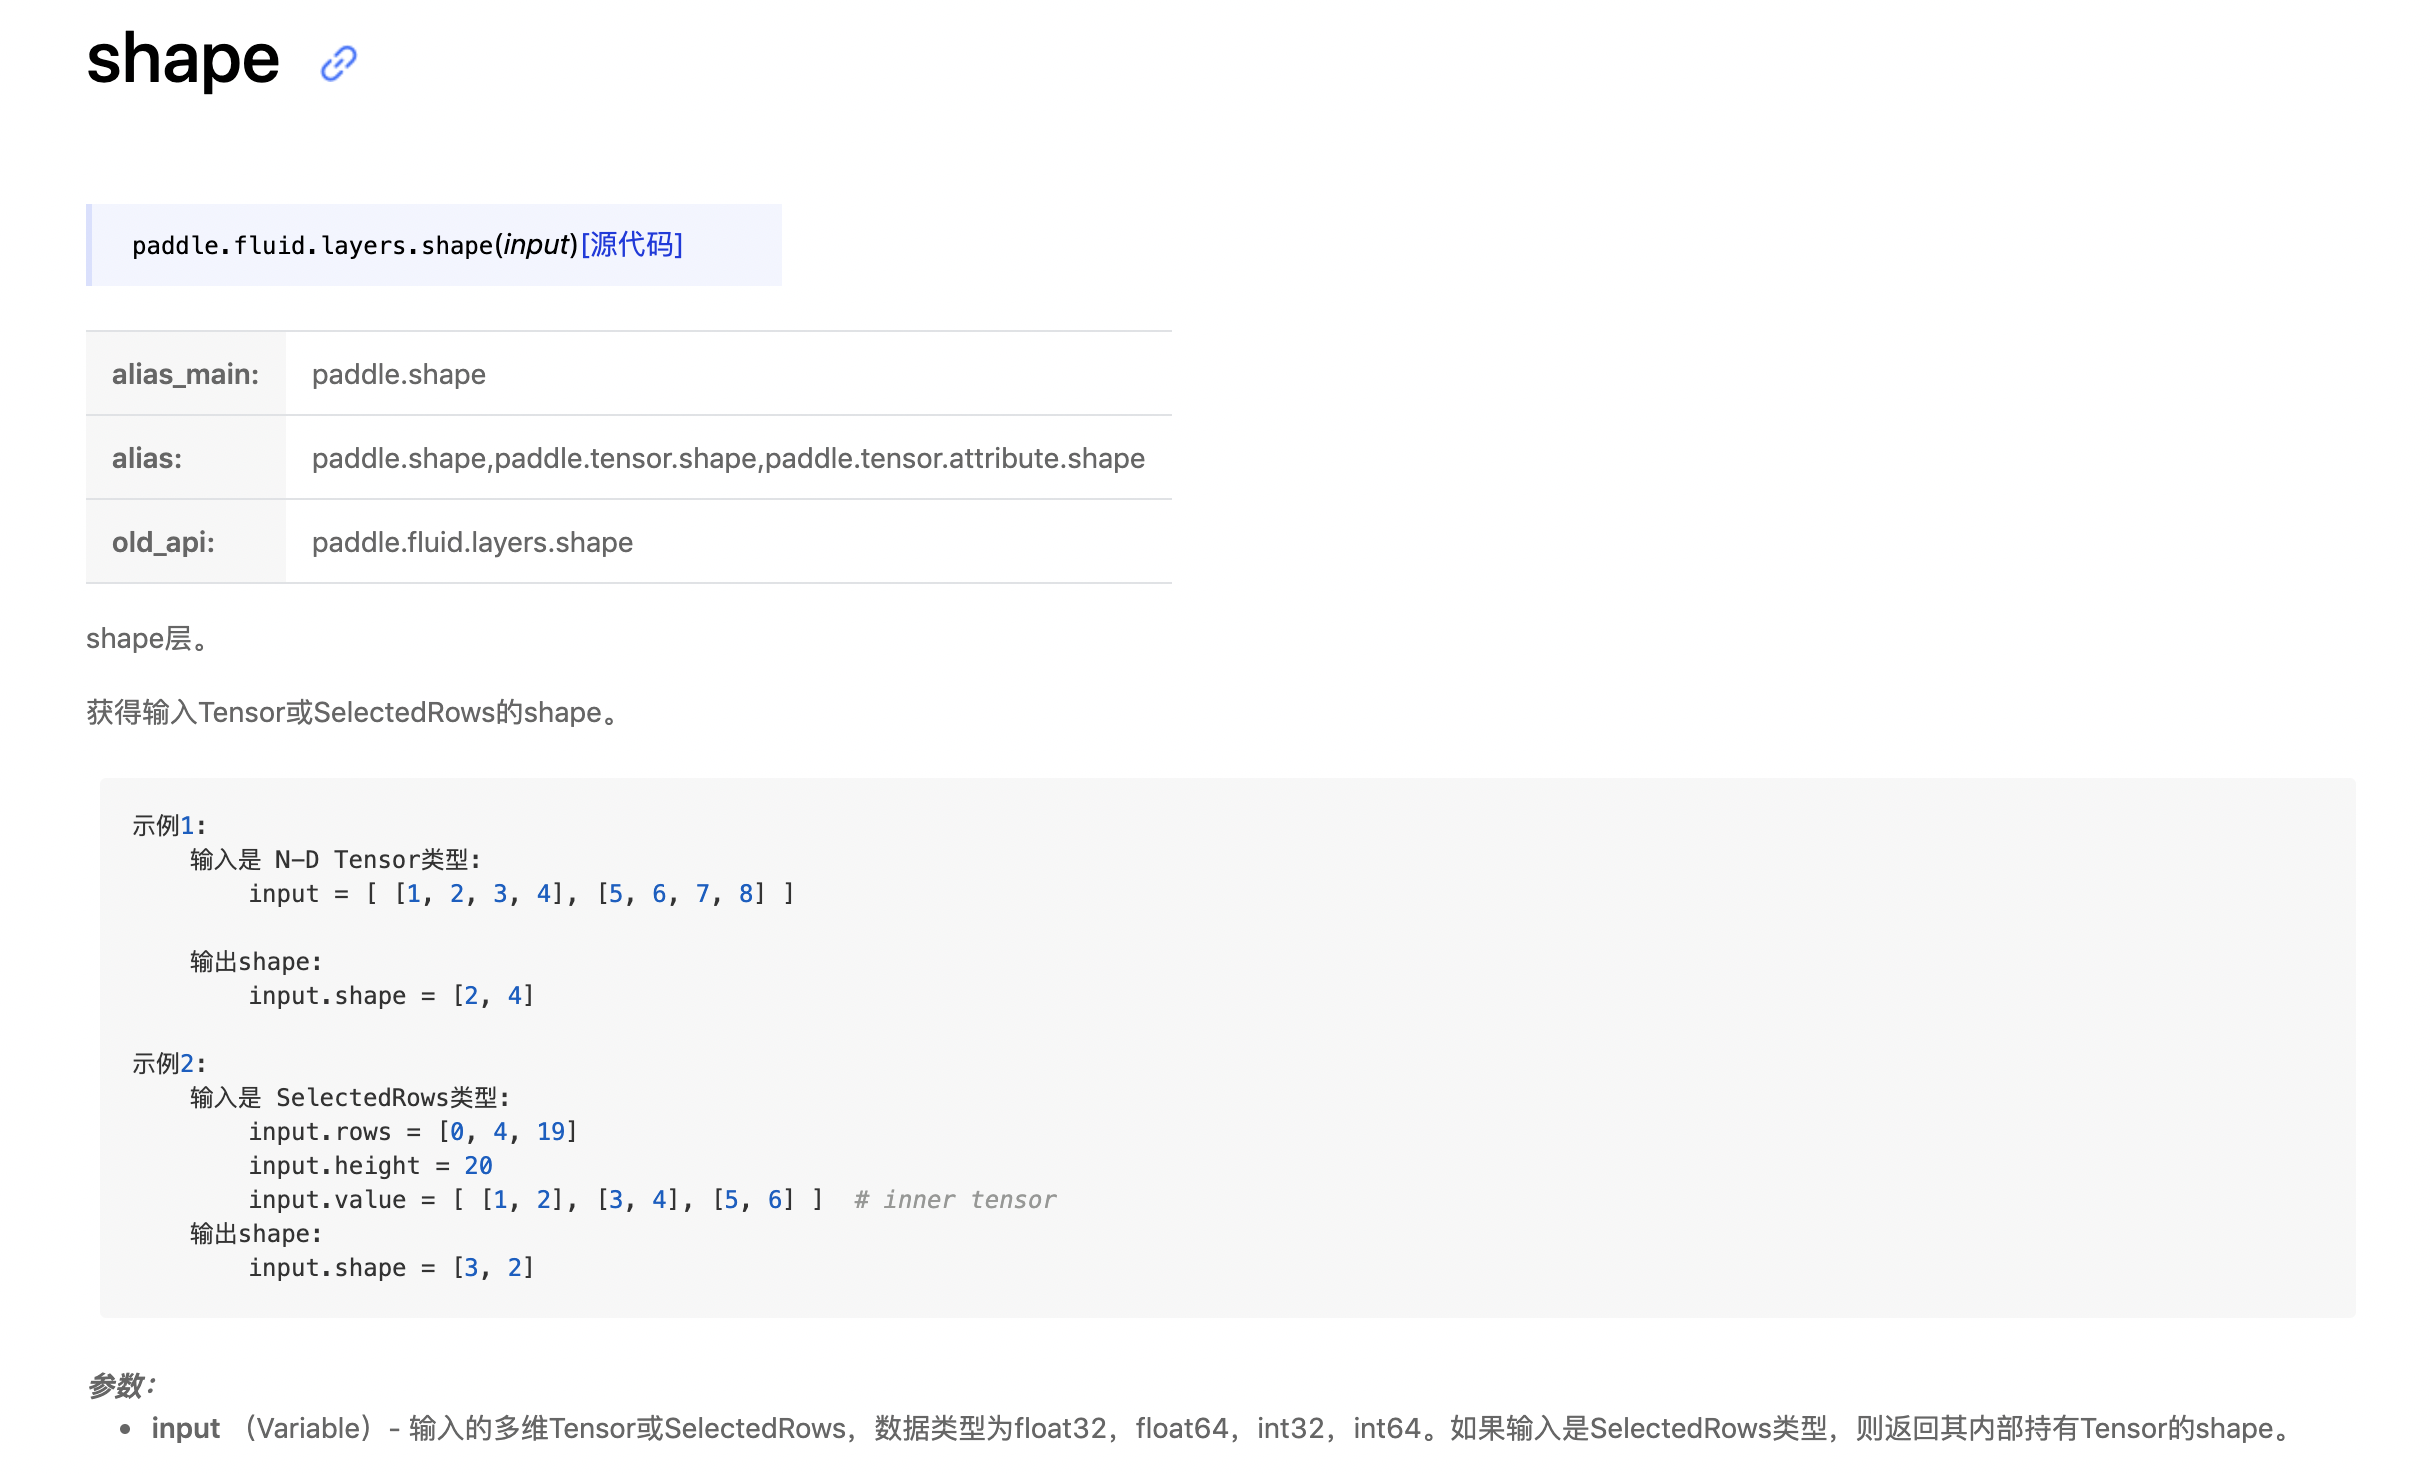Click the alias list of paddle.tensor.shape paths
Screen dimensions: 2430x1474
tap(727, 458)
